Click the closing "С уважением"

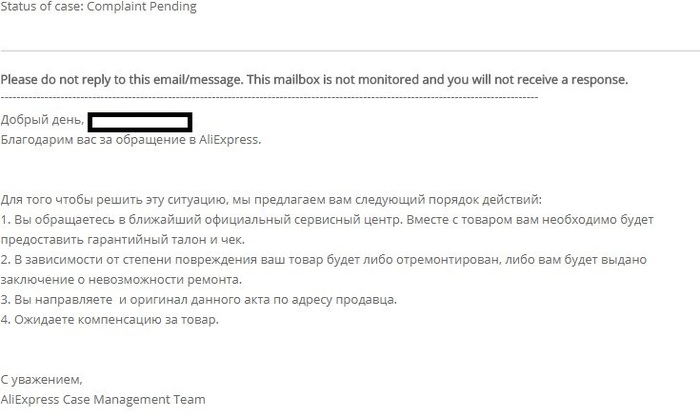point(41,380)
